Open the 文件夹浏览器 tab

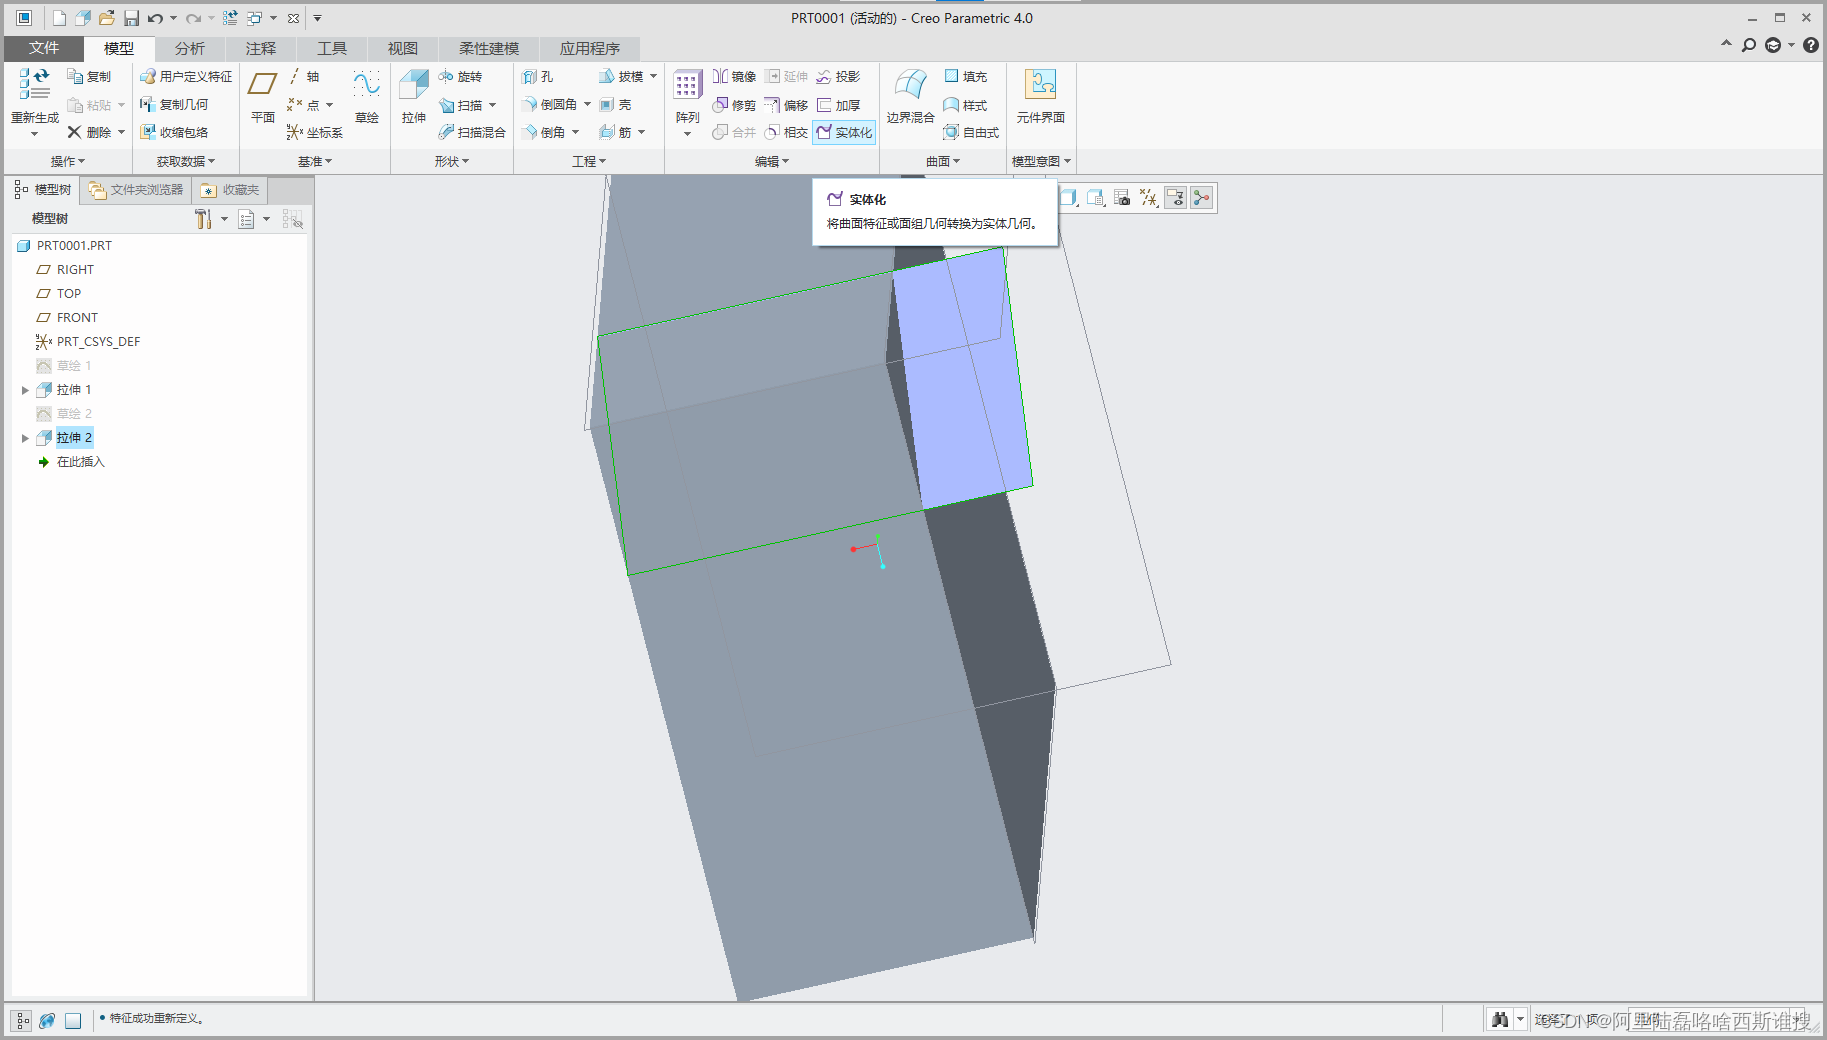(136, 190)
